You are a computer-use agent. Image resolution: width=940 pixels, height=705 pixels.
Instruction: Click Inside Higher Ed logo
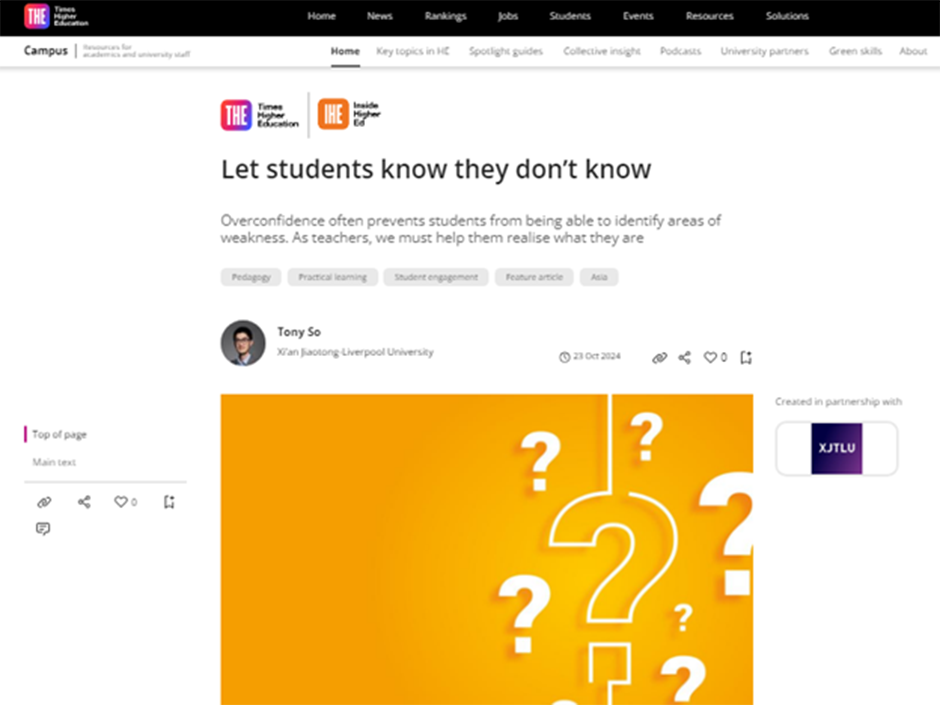(x=349, y=115)
